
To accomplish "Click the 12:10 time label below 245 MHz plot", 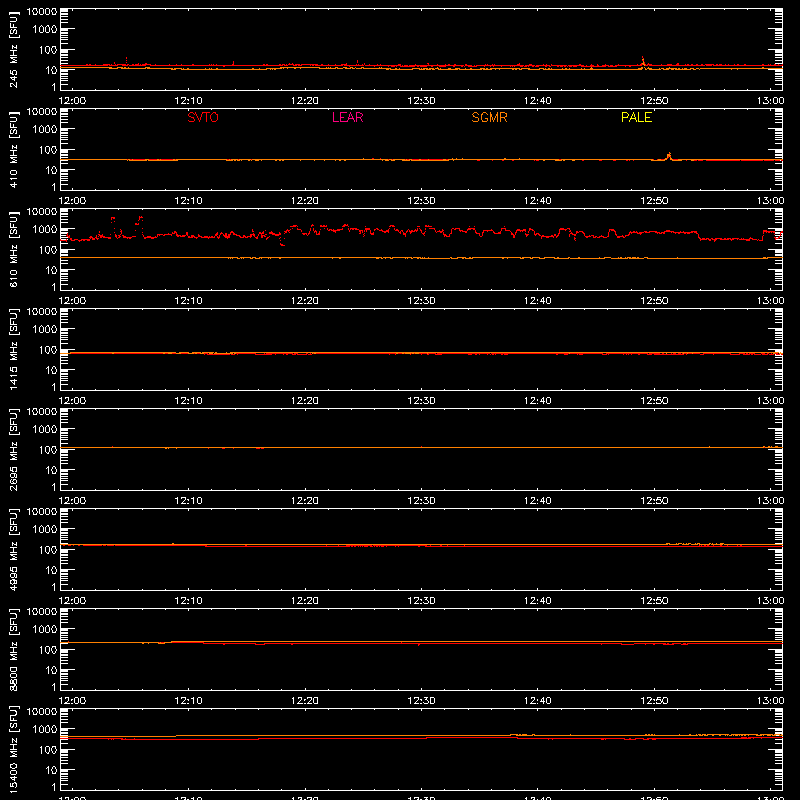I will tap(188, 101).
